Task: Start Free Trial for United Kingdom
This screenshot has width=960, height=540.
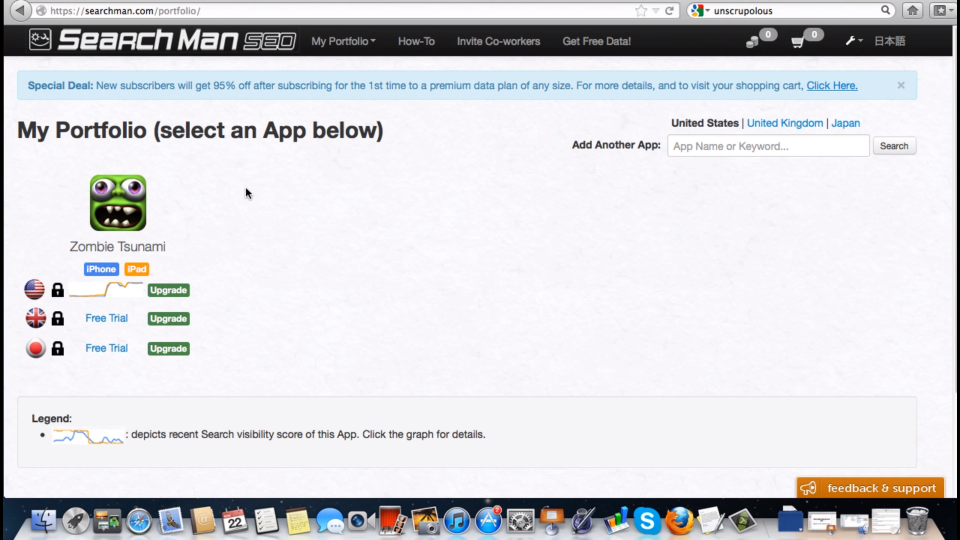Action: [107, 318]
